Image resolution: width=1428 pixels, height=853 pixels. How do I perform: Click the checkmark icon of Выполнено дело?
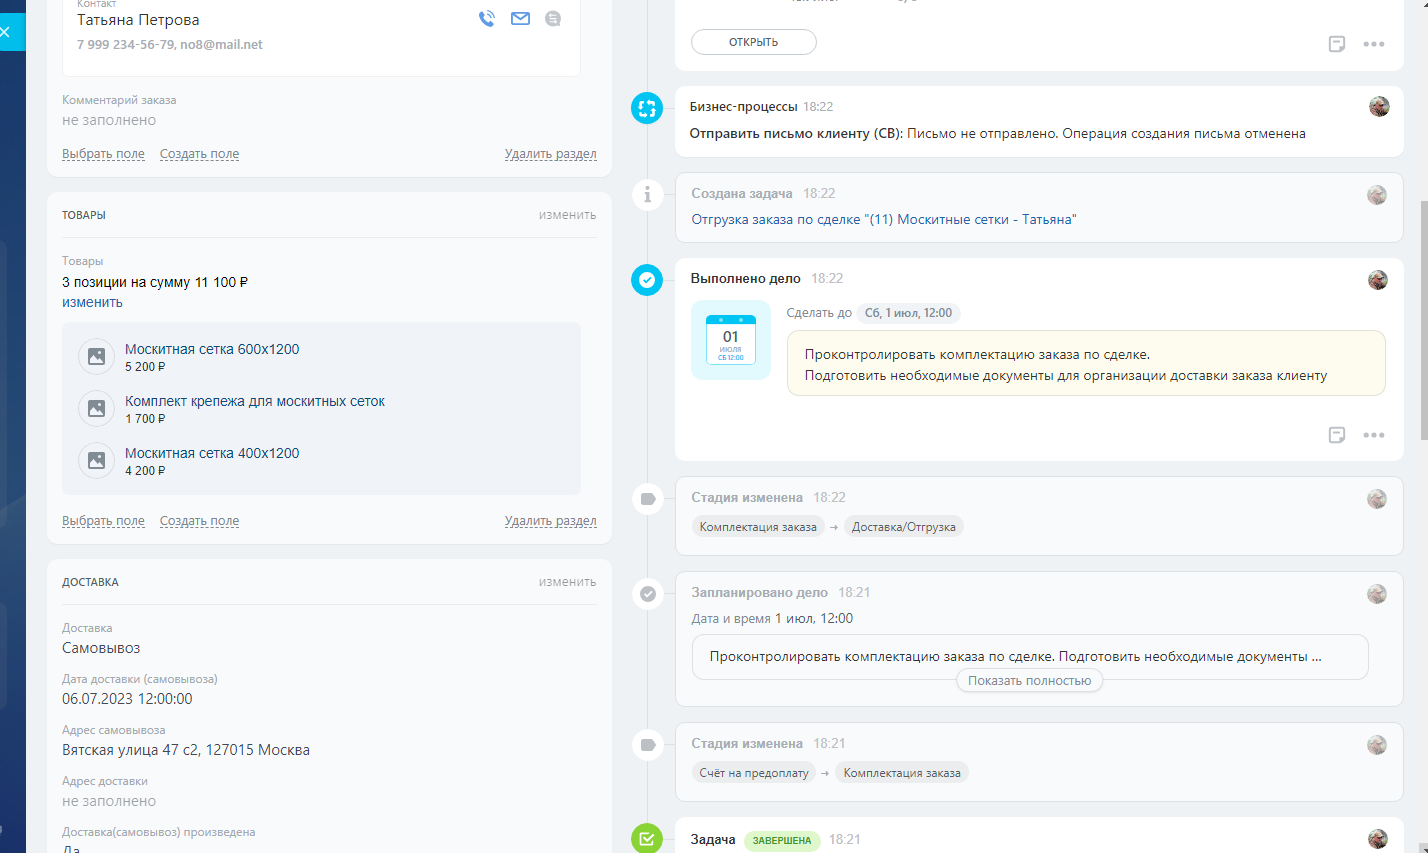pyautogui.click(x=647, y=280)
